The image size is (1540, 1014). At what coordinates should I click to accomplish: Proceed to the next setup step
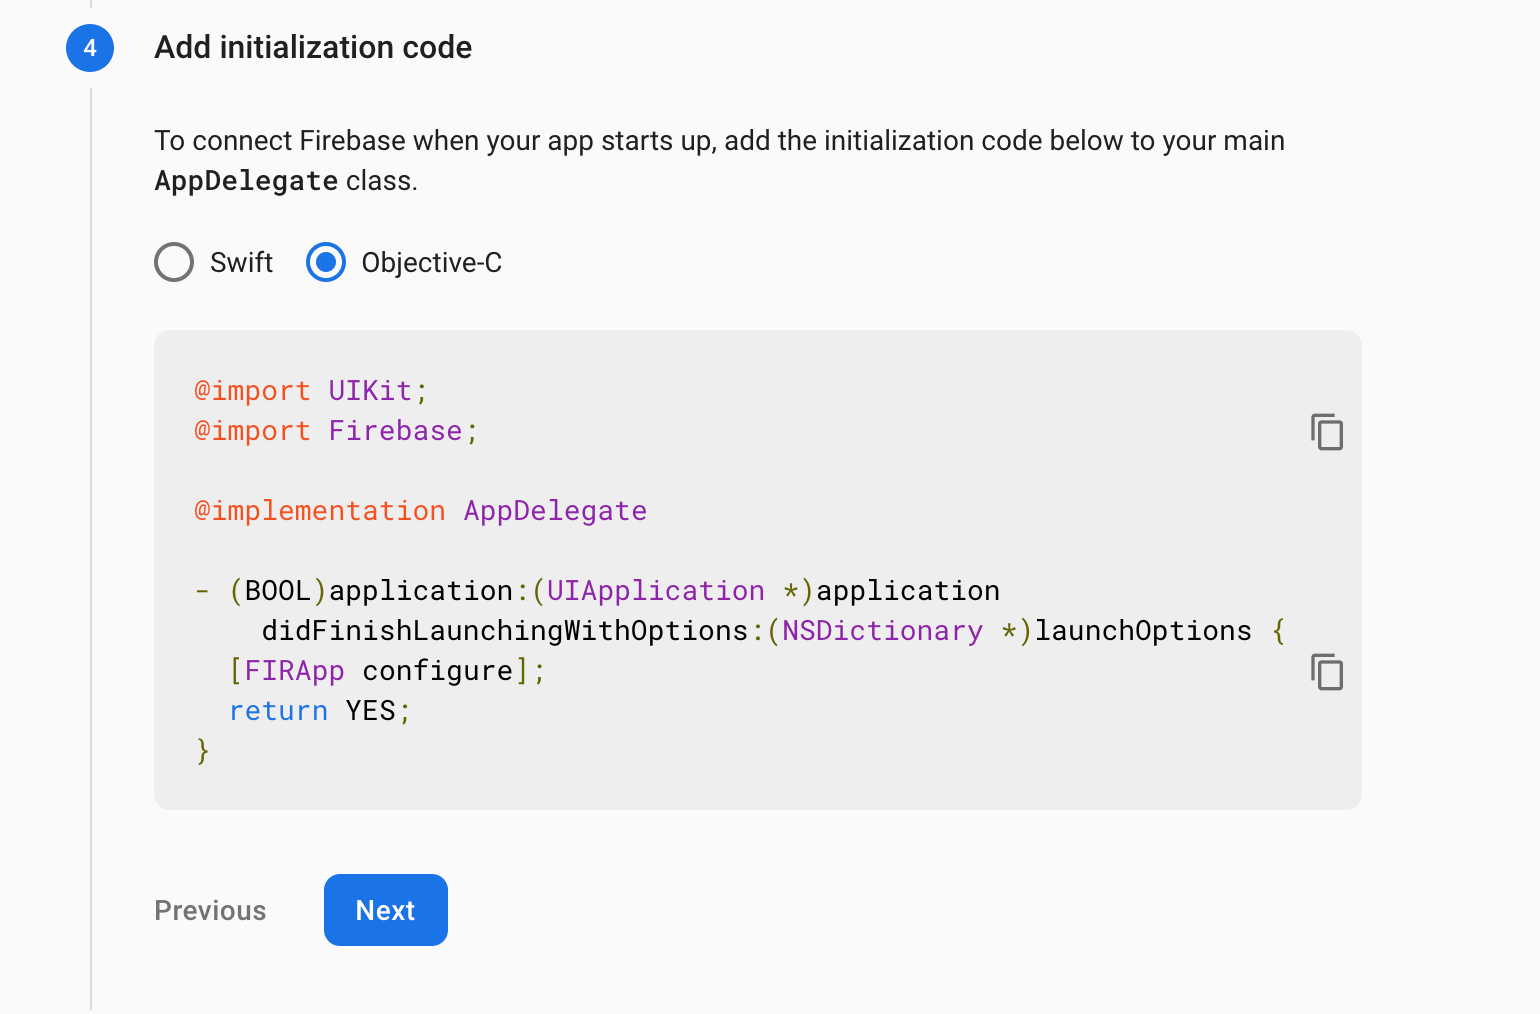pyautogui.click(x=385, y=910)
